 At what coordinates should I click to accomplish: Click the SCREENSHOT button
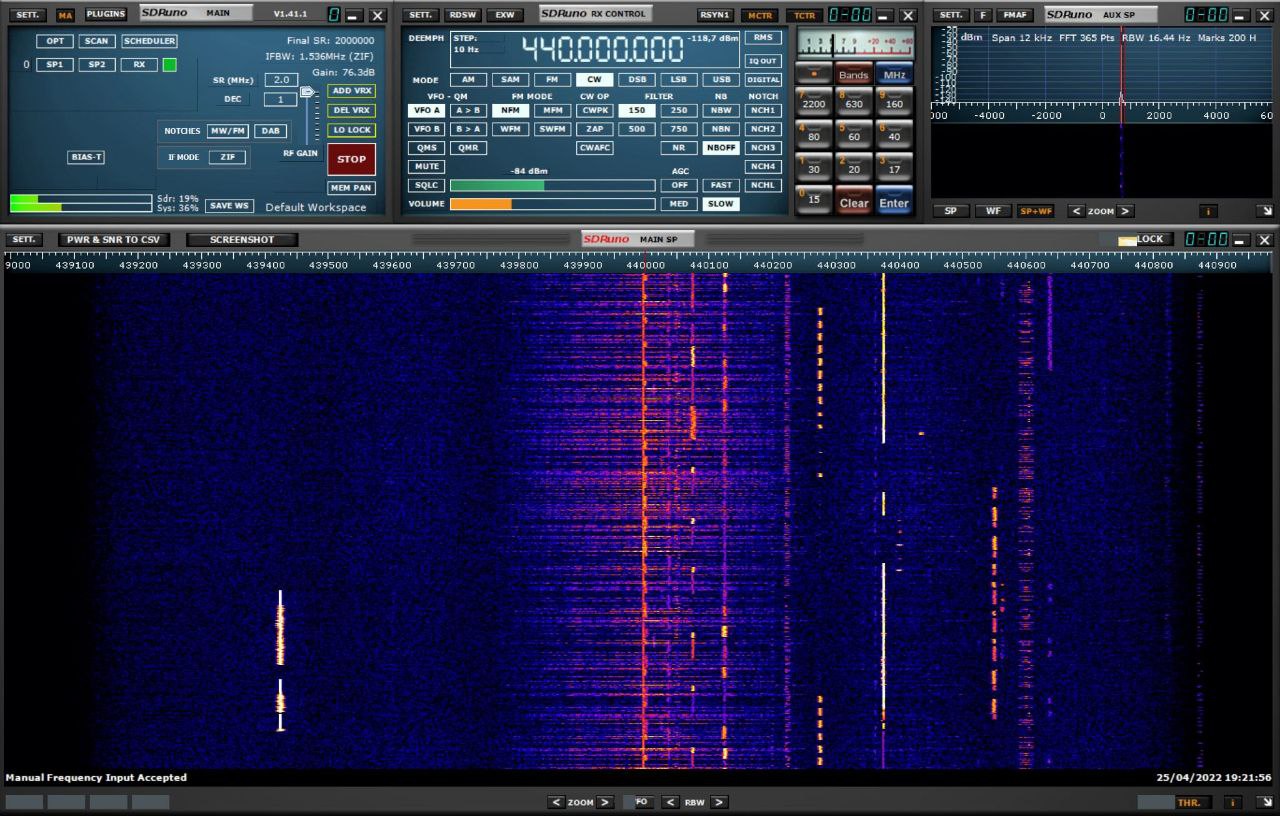click(242, 240)
